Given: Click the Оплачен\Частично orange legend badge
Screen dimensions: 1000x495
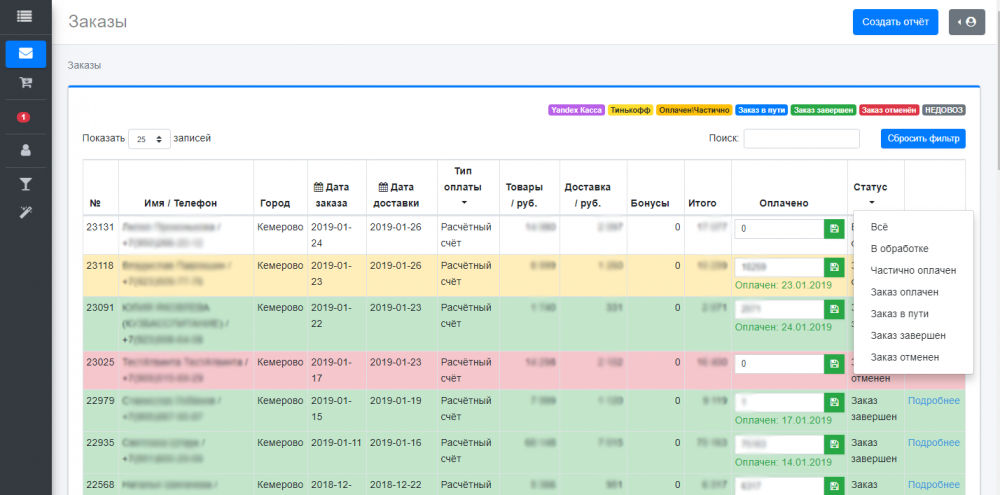Looking at the screenshot, I should (694, 110).
